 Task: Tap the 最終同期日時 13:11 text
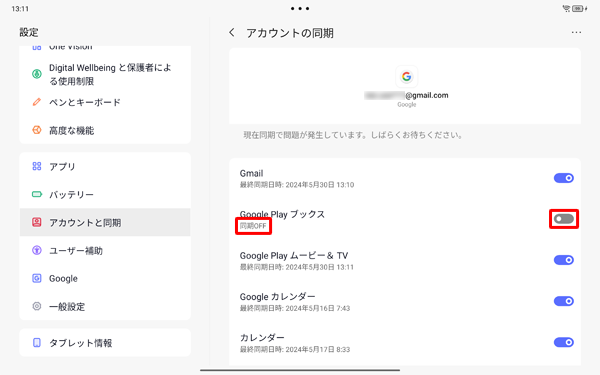[x=297, y=267]
